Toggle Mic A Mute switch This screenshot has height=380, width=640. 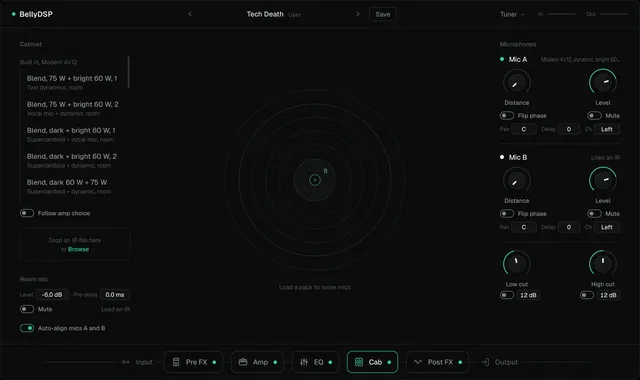(x=594, y=116)
